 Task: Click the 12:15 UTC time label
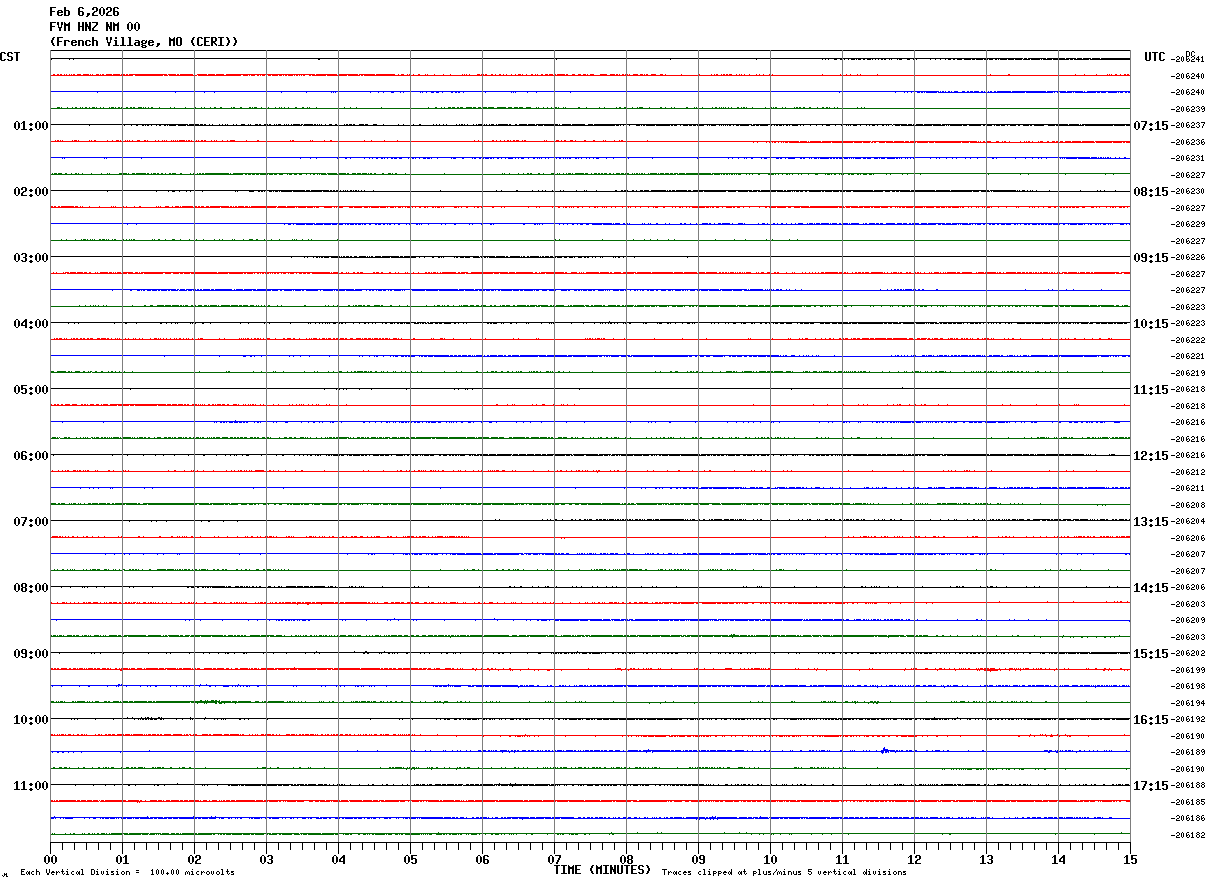click(1150, 455)
